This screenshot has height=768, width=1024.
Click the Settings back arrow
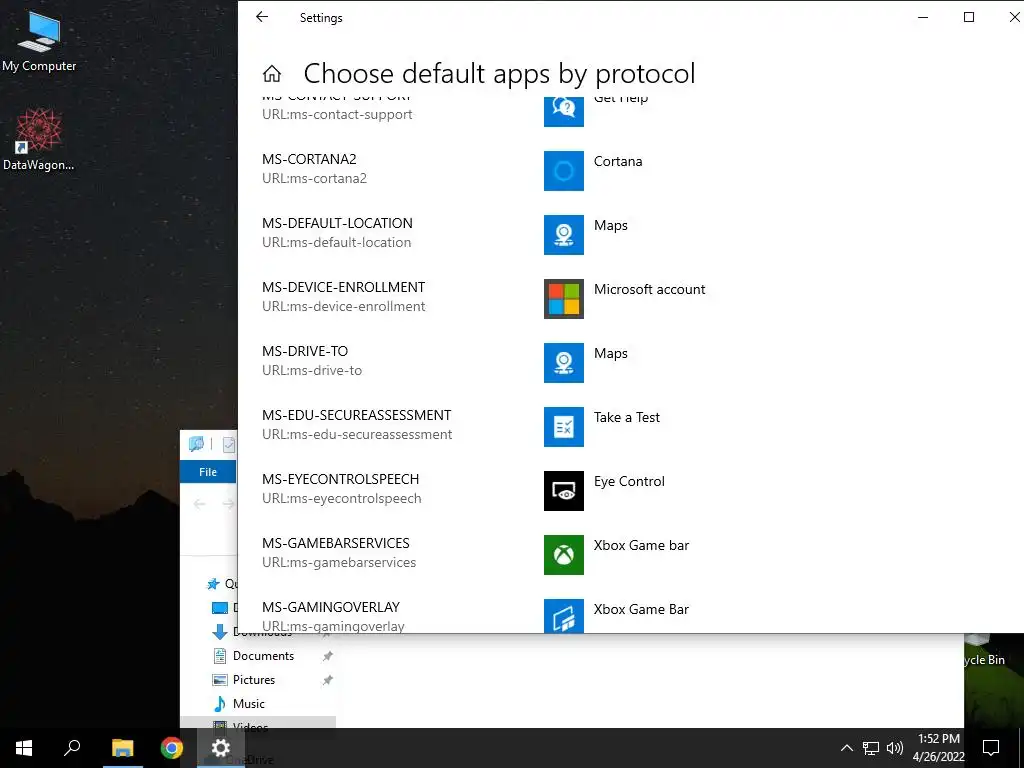pyautogui.click(x=262, y=17)
